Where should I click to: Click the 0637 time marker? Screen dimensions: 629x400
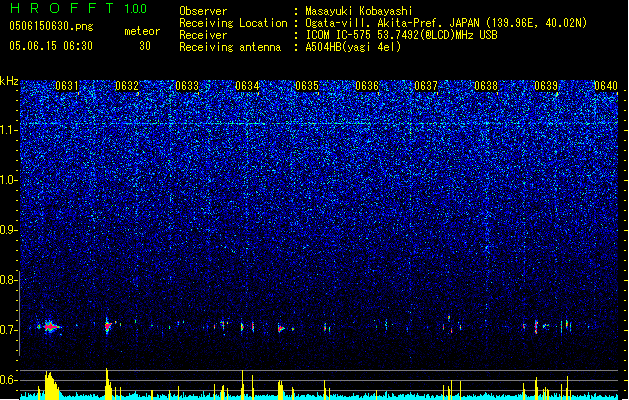coord(426,86)
